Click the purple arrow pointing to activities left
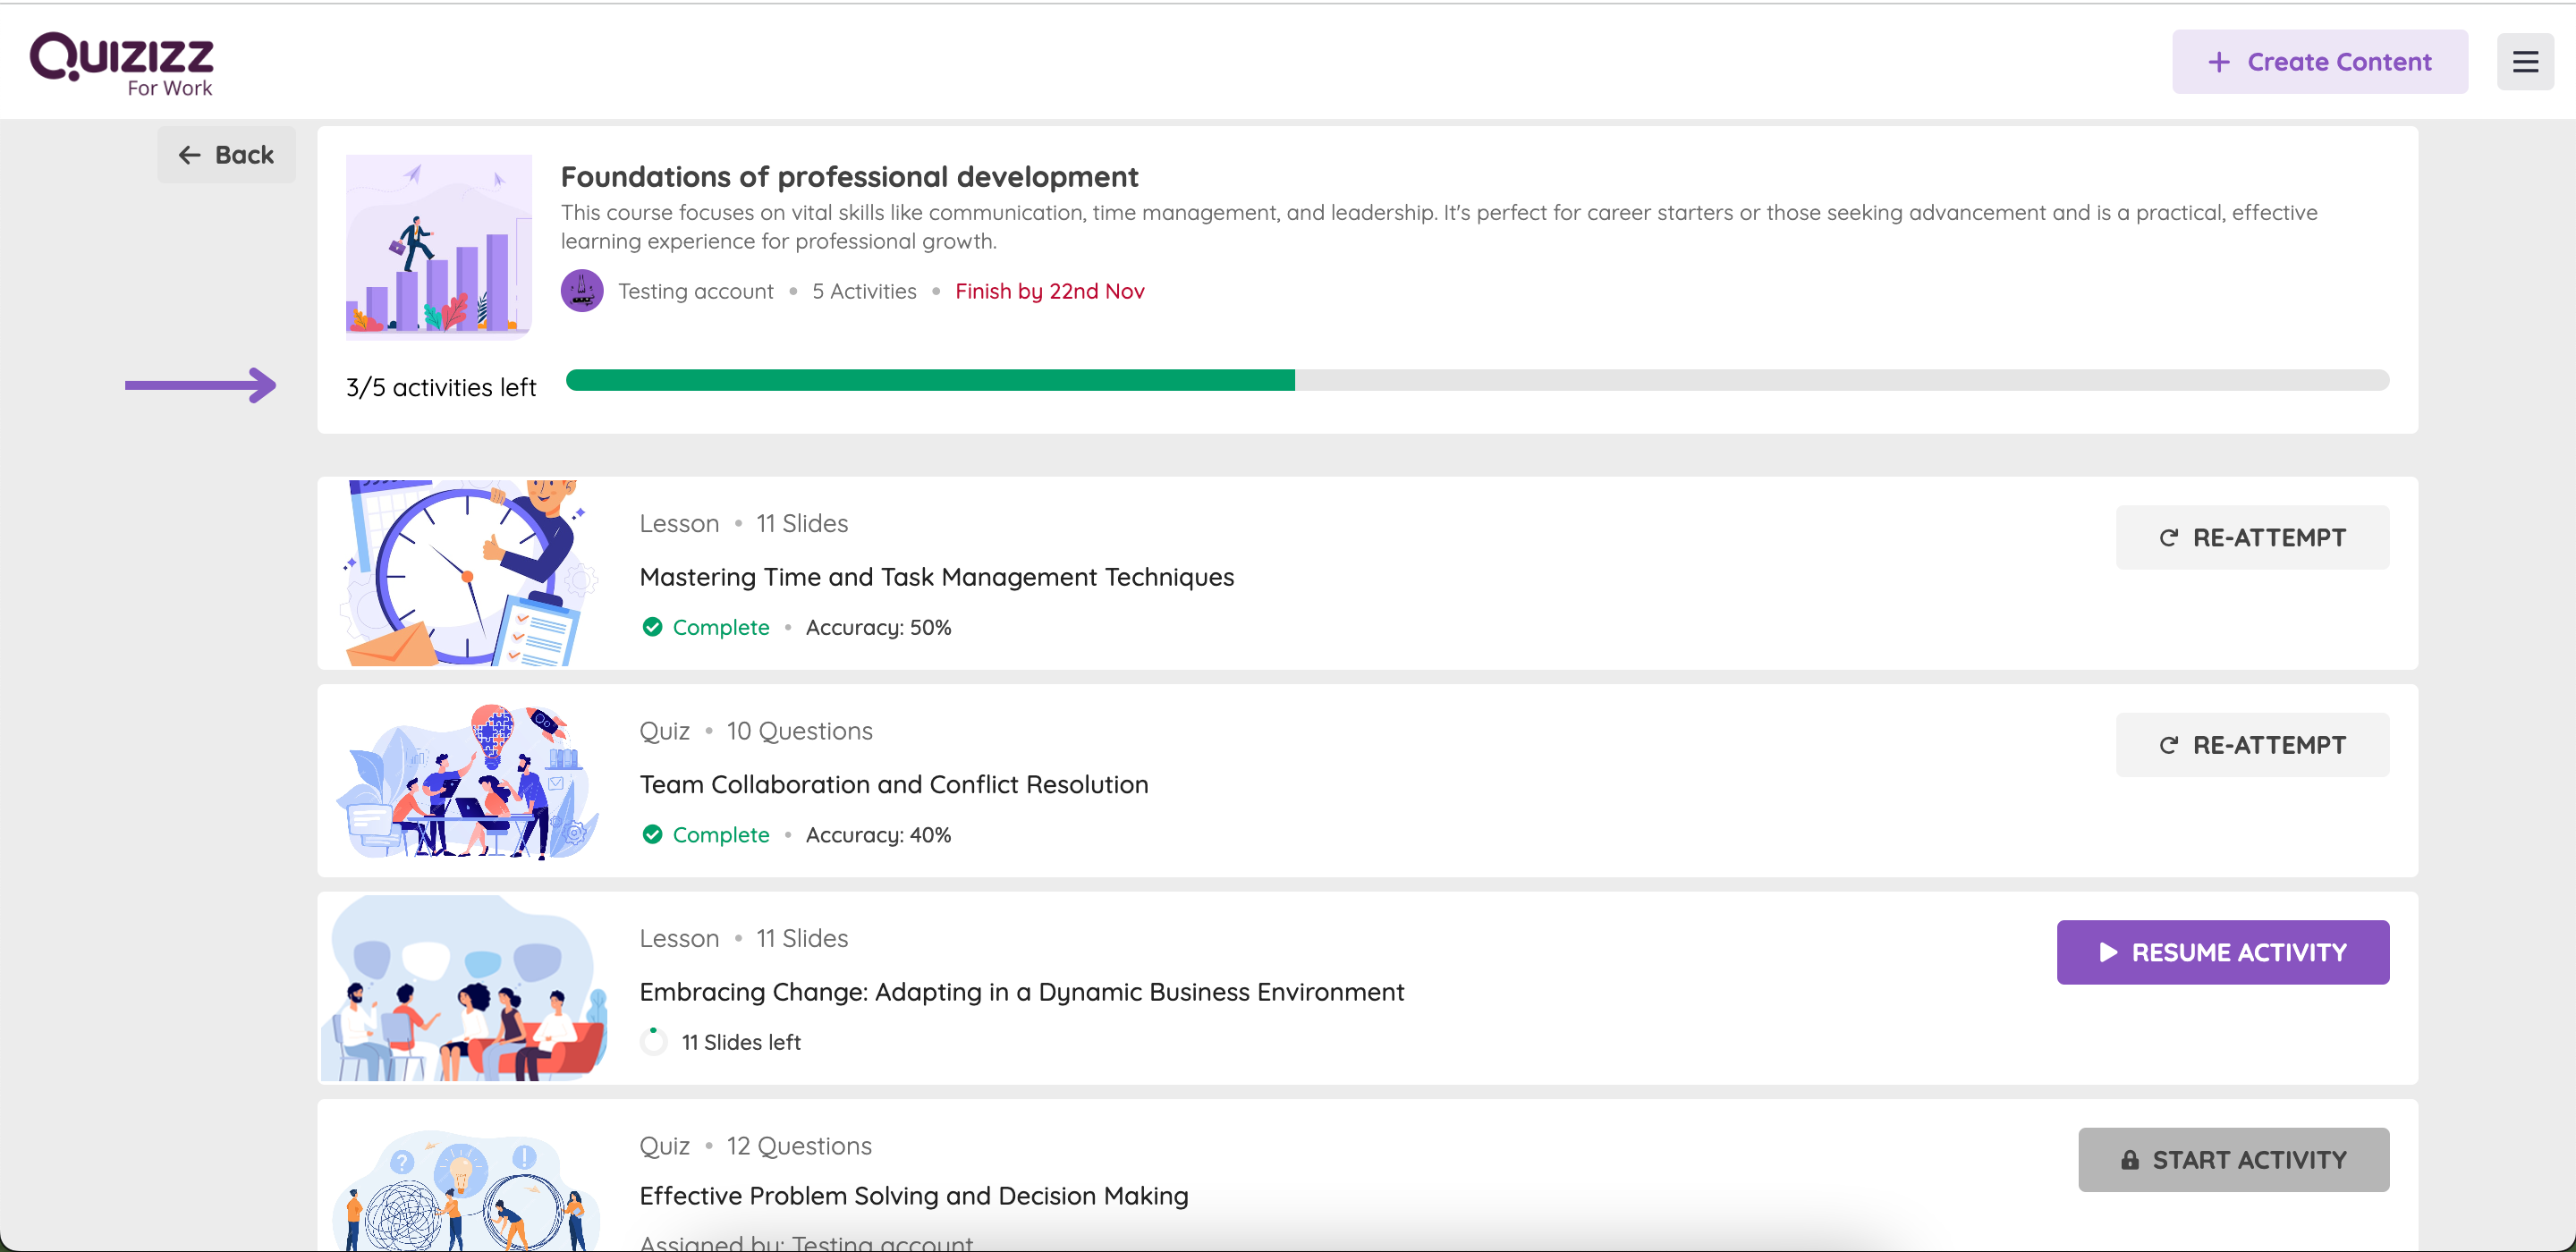Screen dimensions: 2576x1252 (200, 385)
